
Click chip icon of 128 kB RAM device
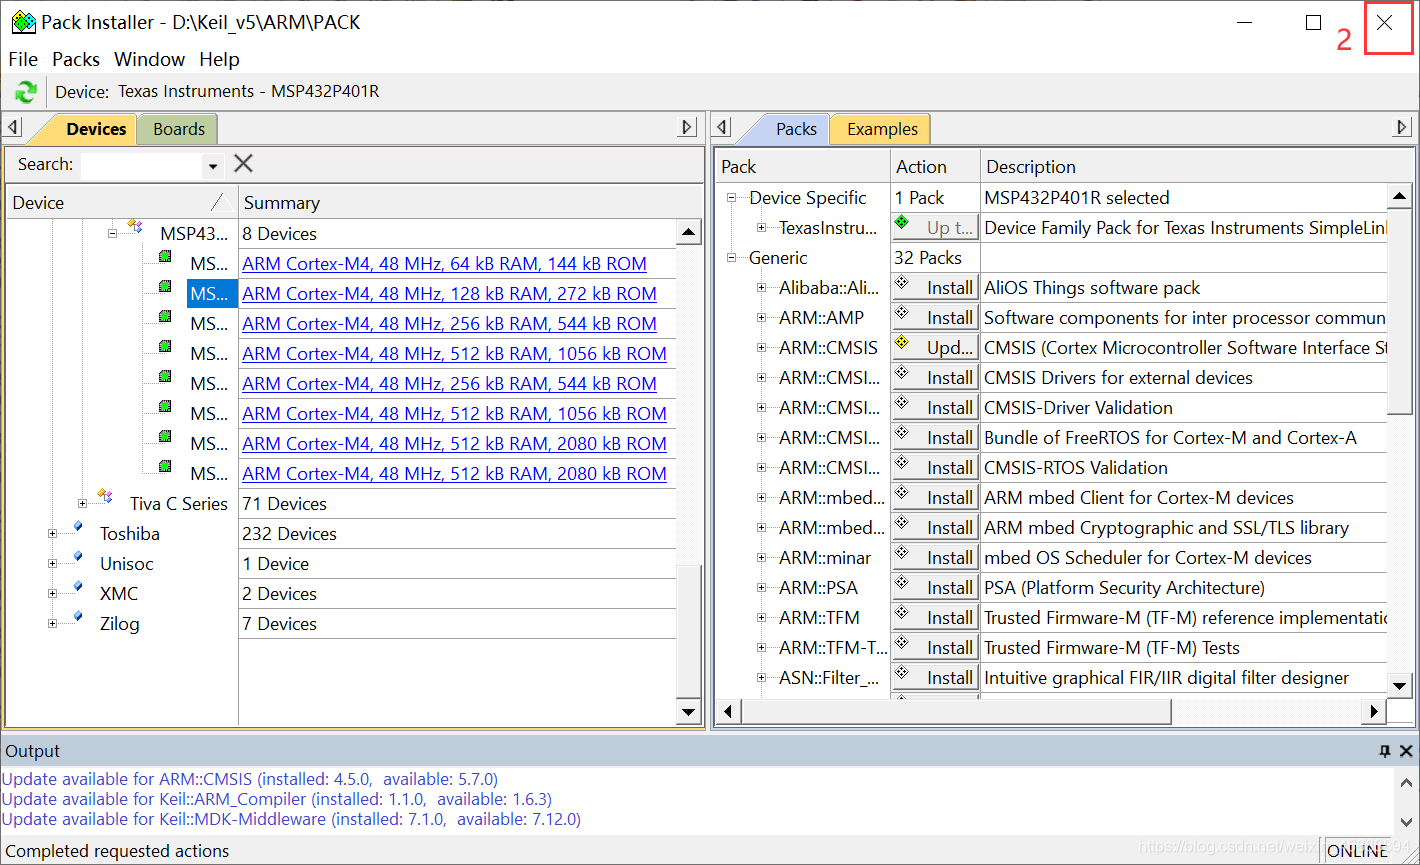coord(165,288)
